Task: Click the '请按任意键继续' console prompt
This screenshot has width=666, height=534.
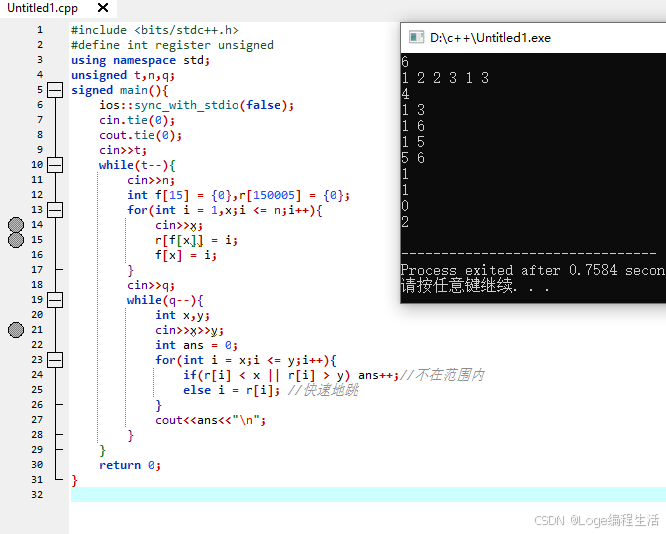Action: [475, 285]
